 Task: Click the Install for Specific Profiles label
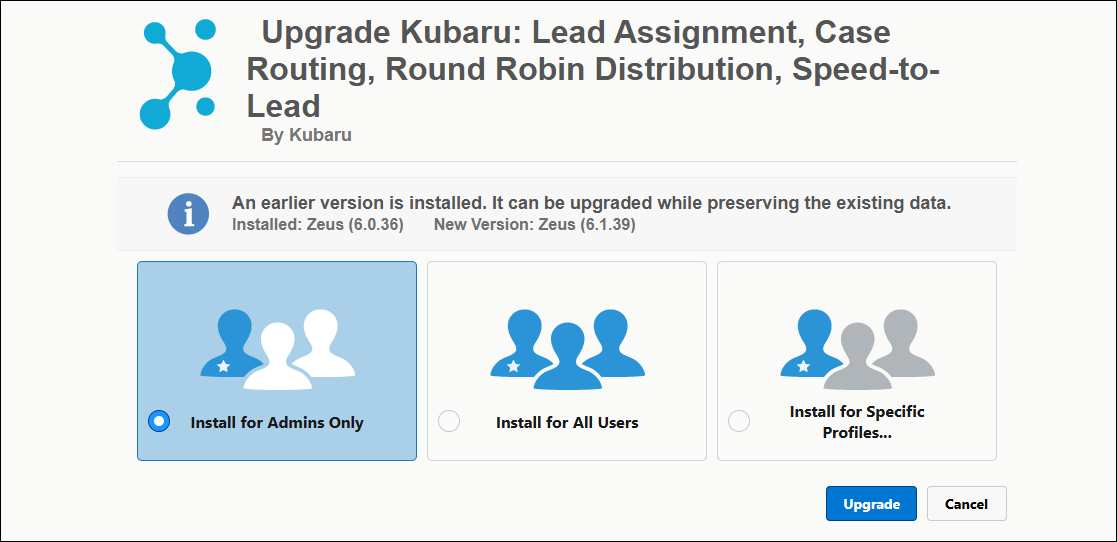pos(857,422)
